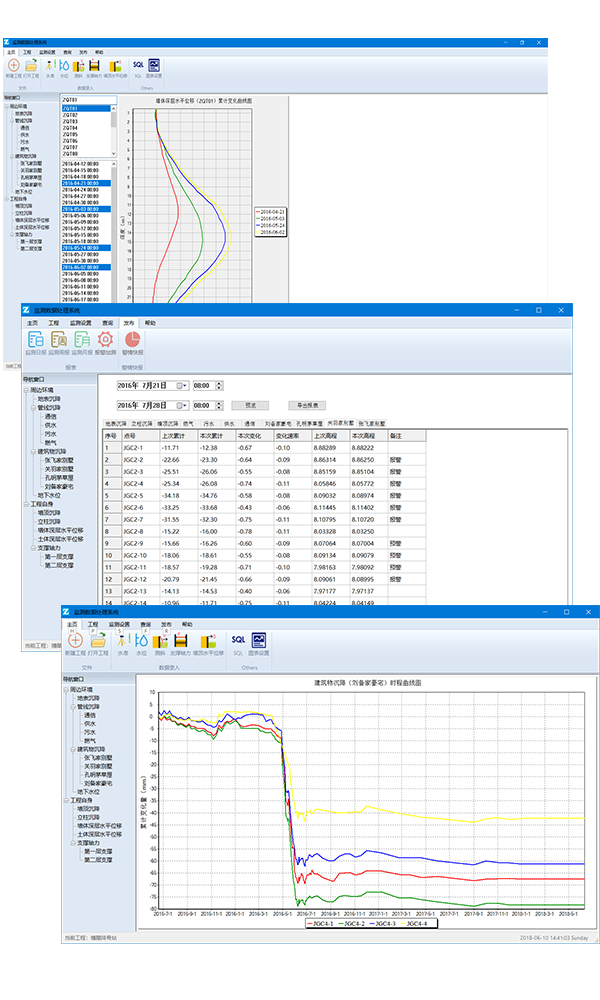600x1000 pixels.
Task: Click the 8.07064 cell in the table
Action: (331, 543)
